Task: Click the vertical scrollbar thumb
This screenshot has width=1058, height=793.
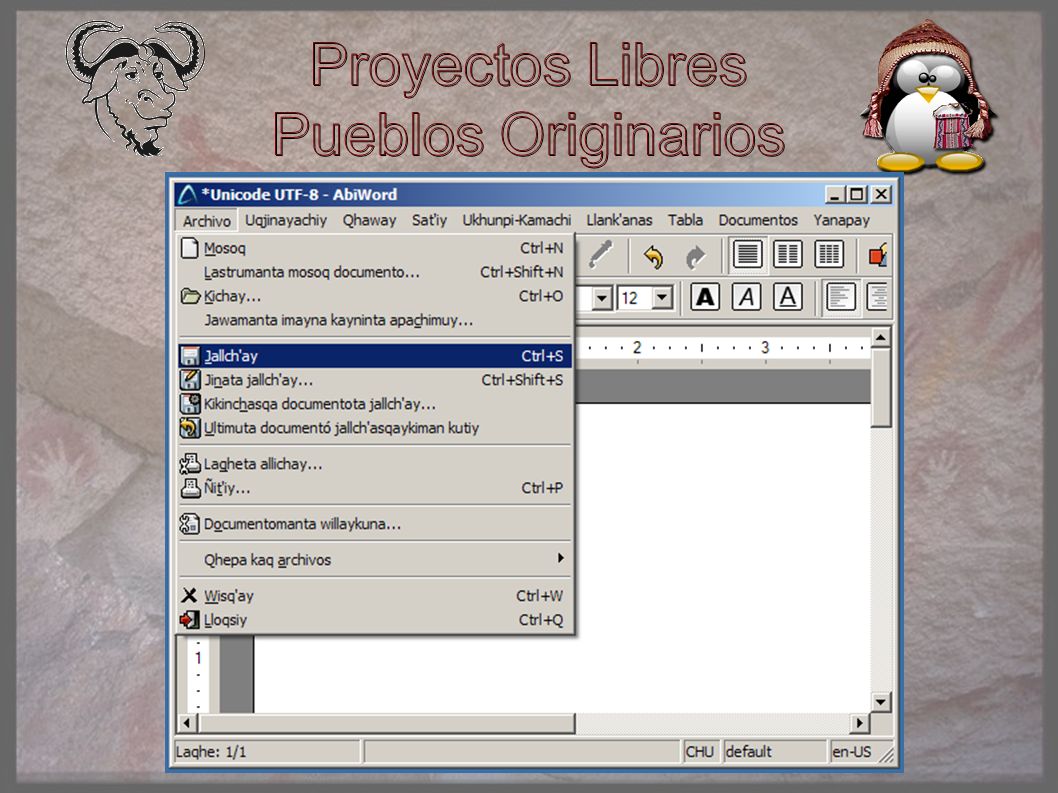Action: click(881, 387)
